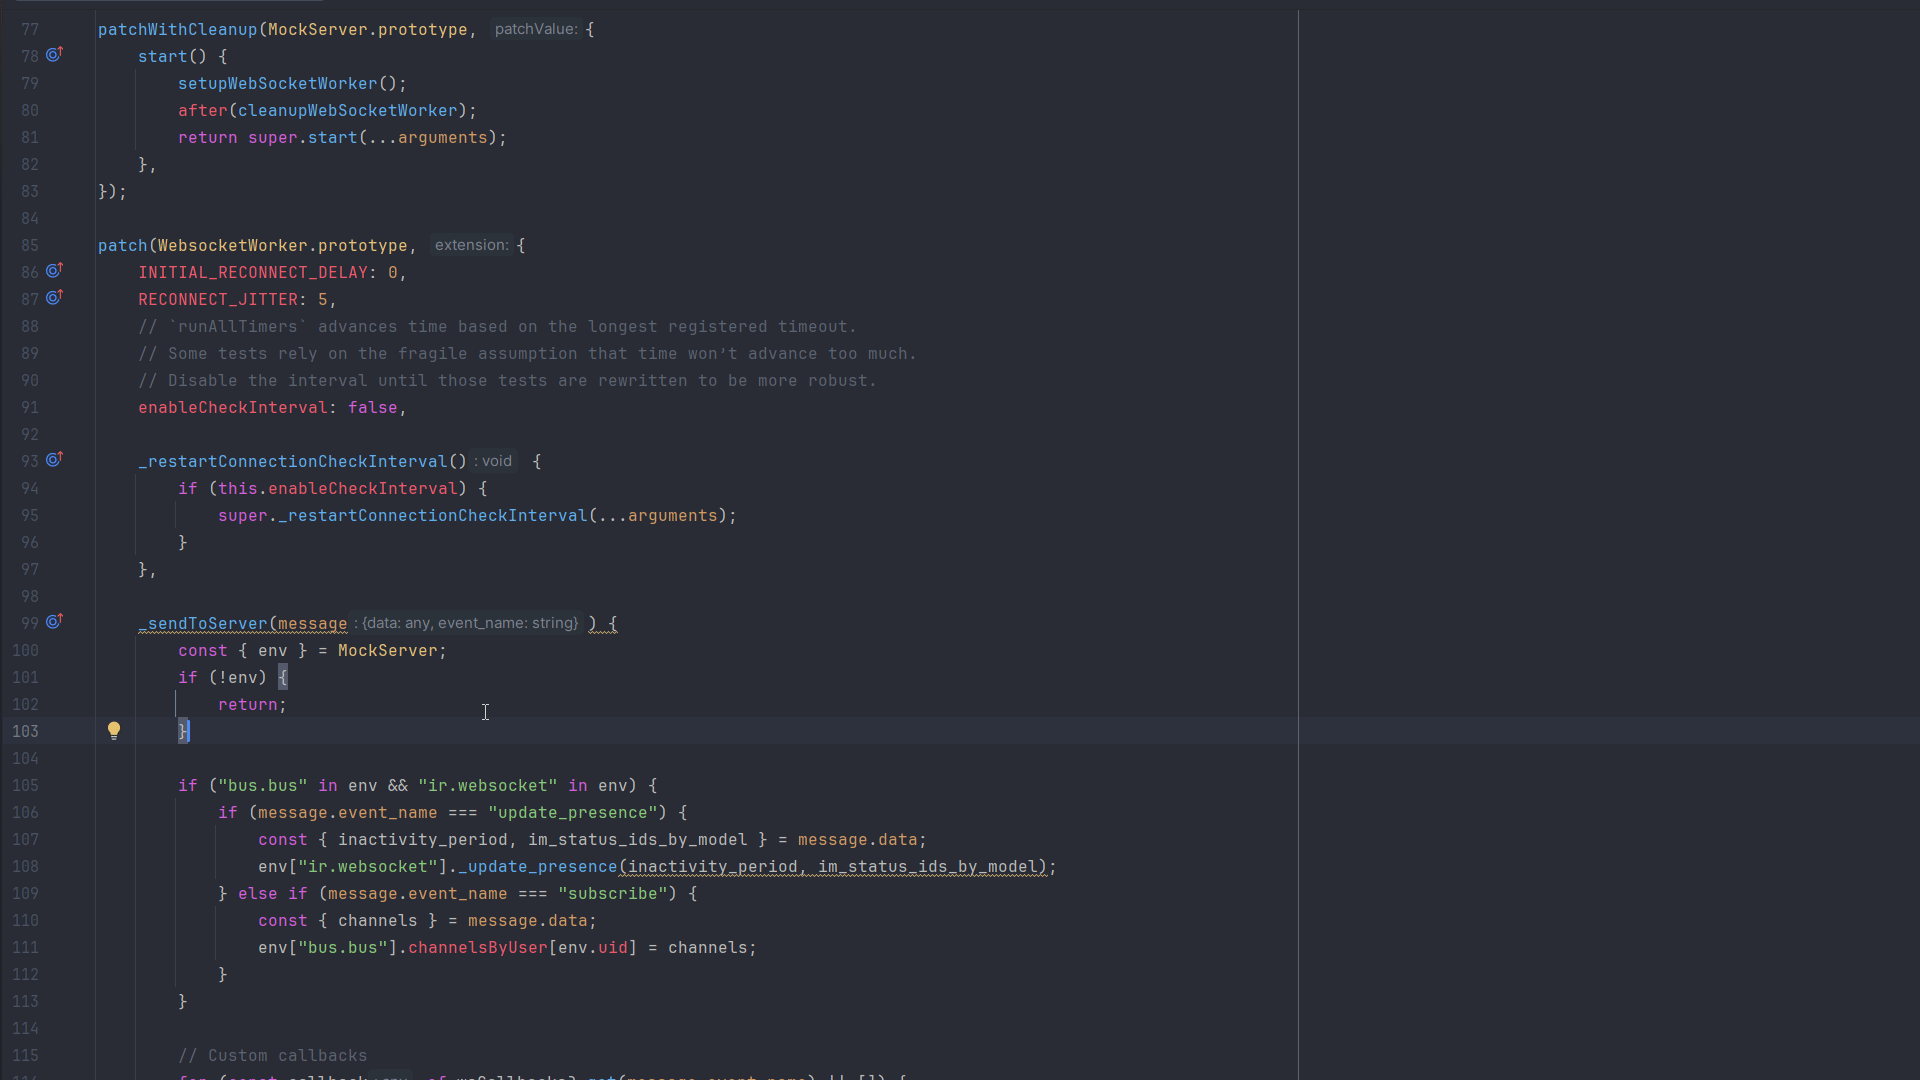Click the "update_presence" string literal
Screen dimensions: 1920x1080
click(573, 813)
